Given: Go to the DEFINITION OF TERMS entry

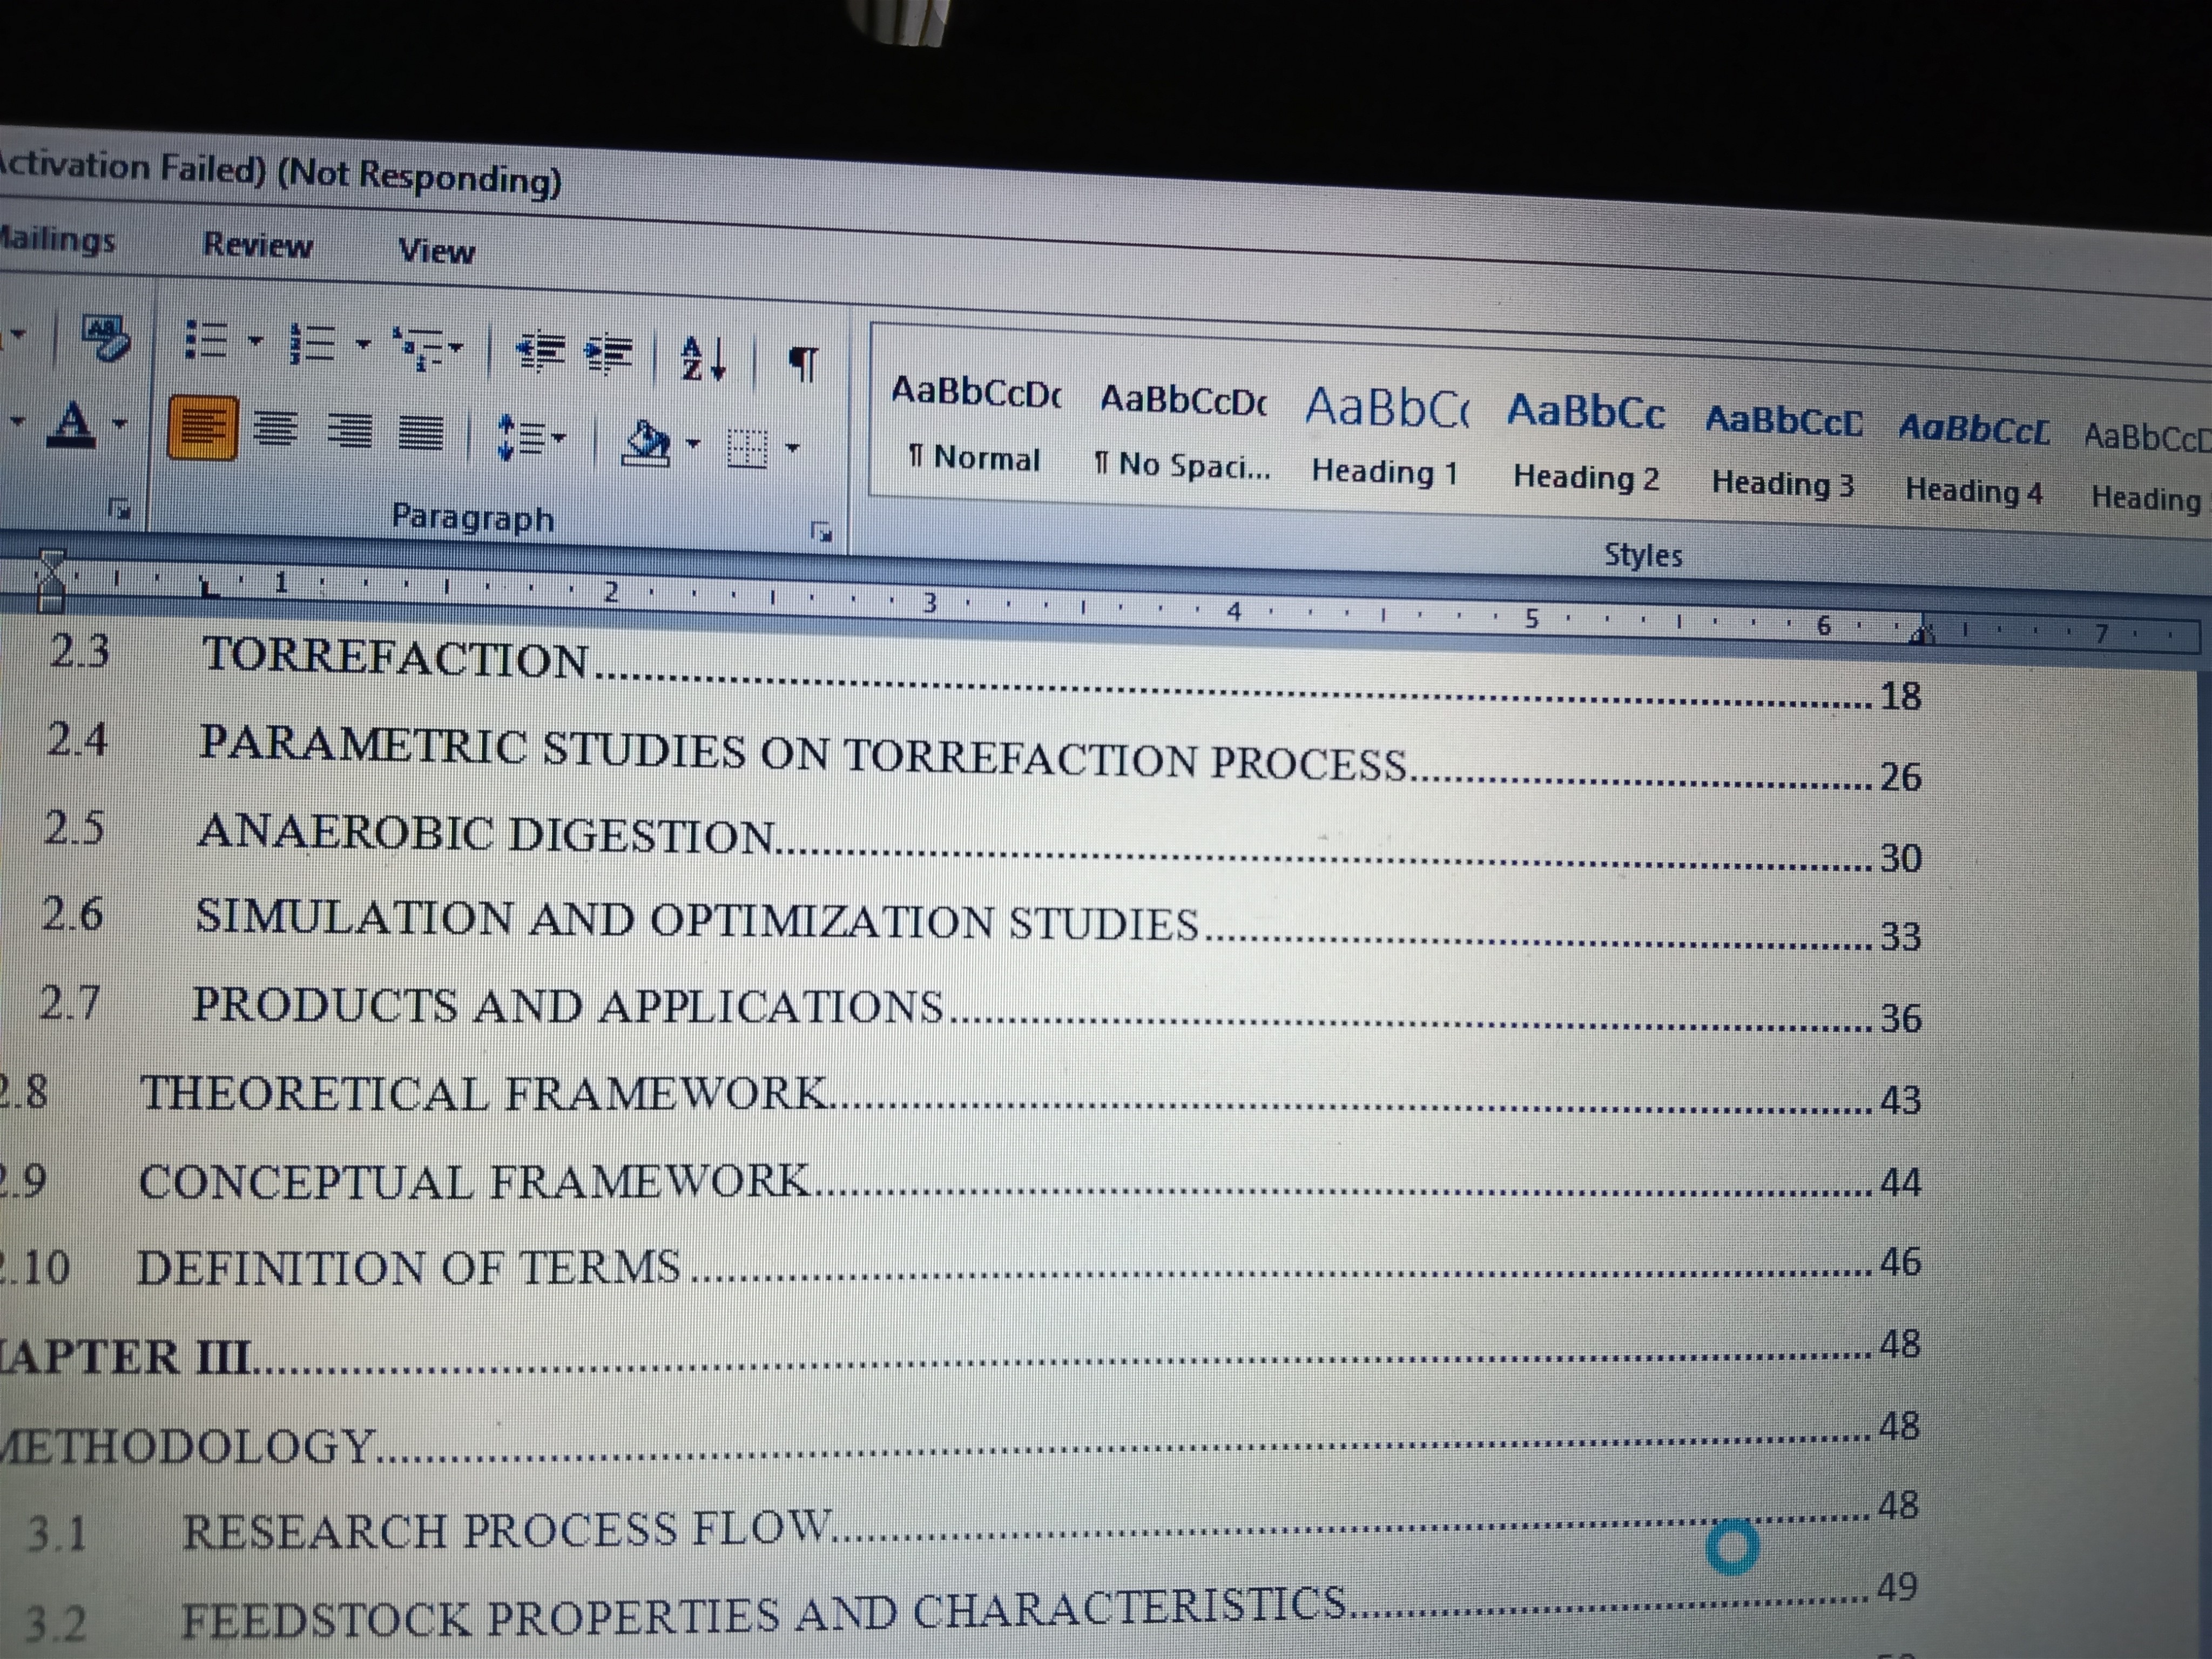Looking at the screenshot, I should click(x=961, y=1266).
